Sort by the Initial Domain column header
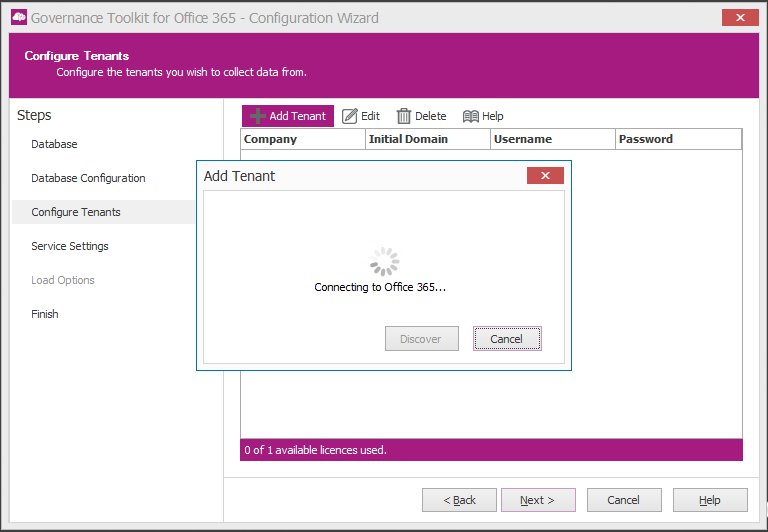The height and width of the screenshot is (532, 768). pyautogui.click(x=428, y=139)
